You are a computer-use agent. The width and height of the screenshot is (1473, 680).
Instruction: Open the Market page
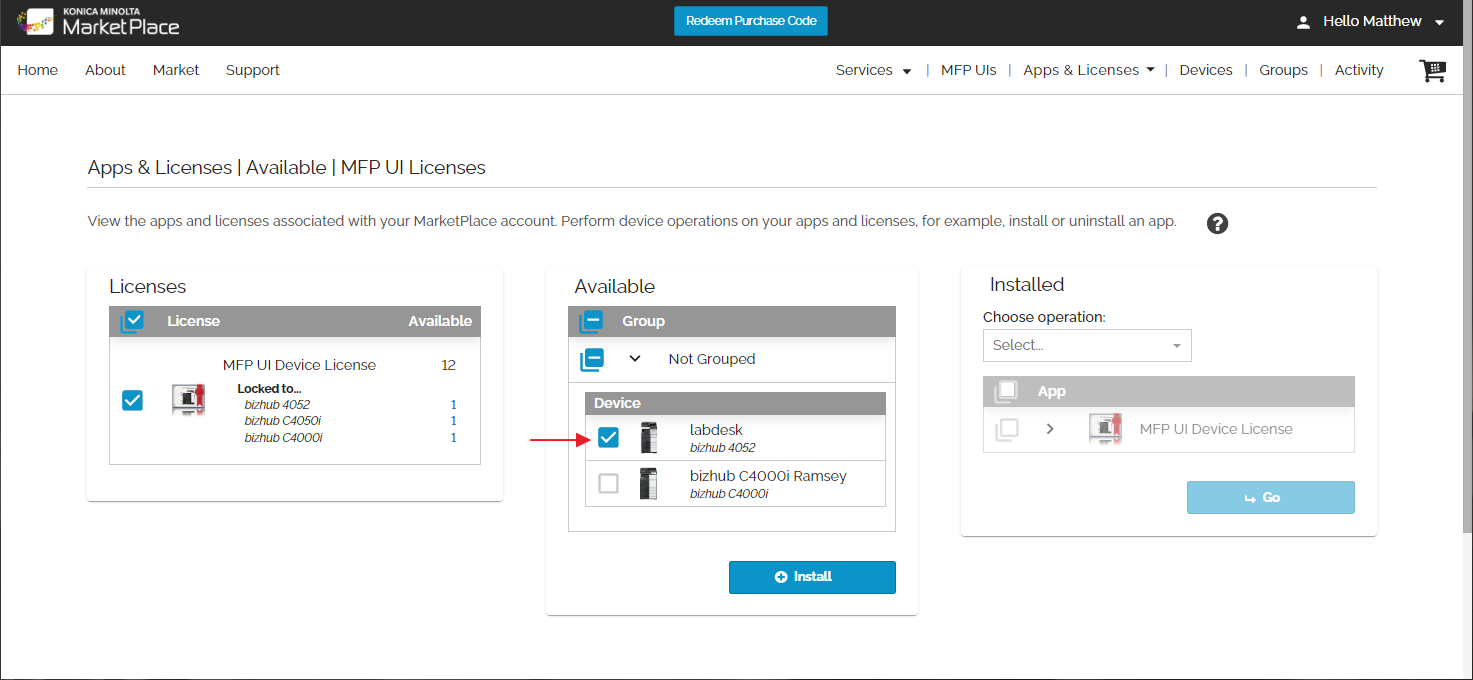tap(176, 70)
